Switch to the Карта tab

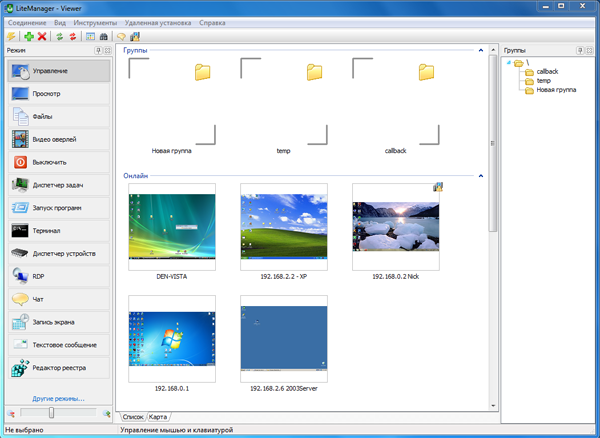[158, 417]
